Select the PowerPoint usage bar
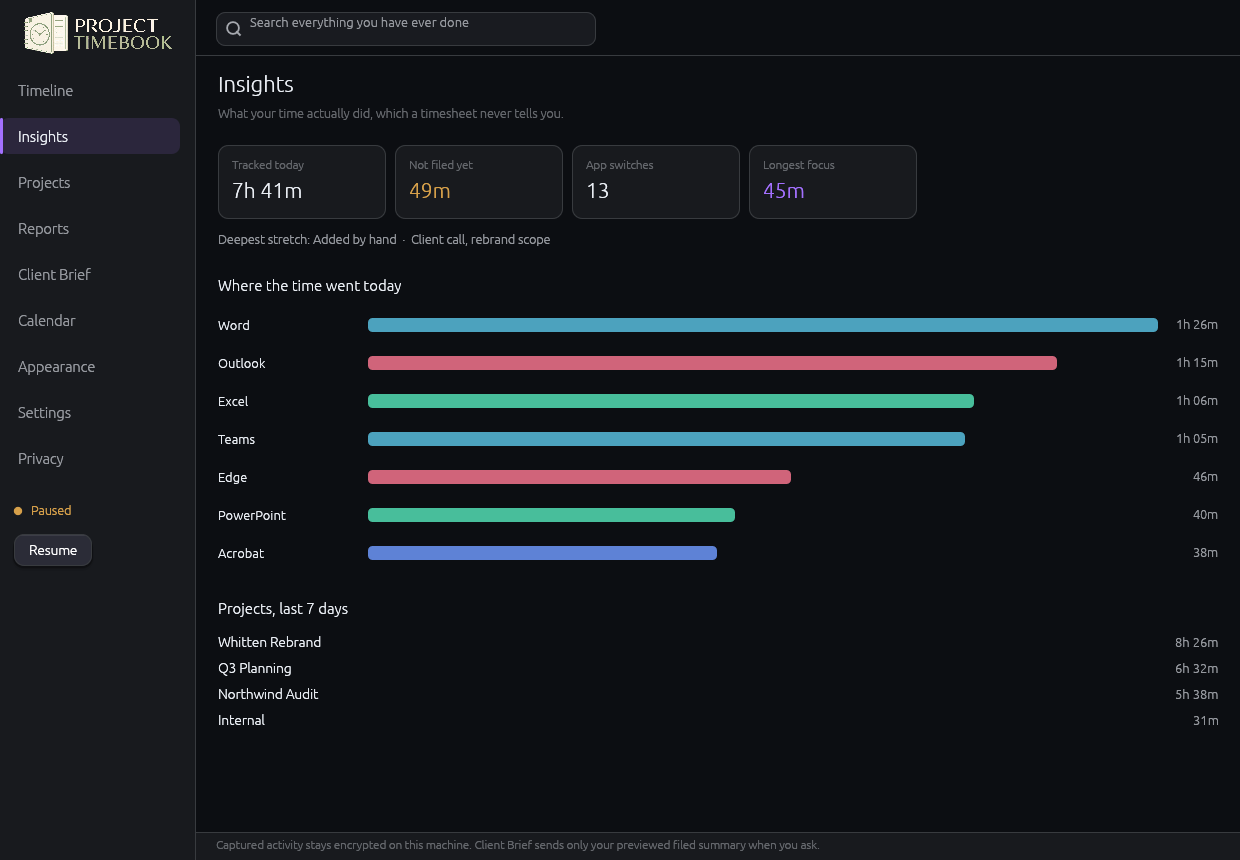The width and height of the screenshot is (1240, 860). (551, 515)
